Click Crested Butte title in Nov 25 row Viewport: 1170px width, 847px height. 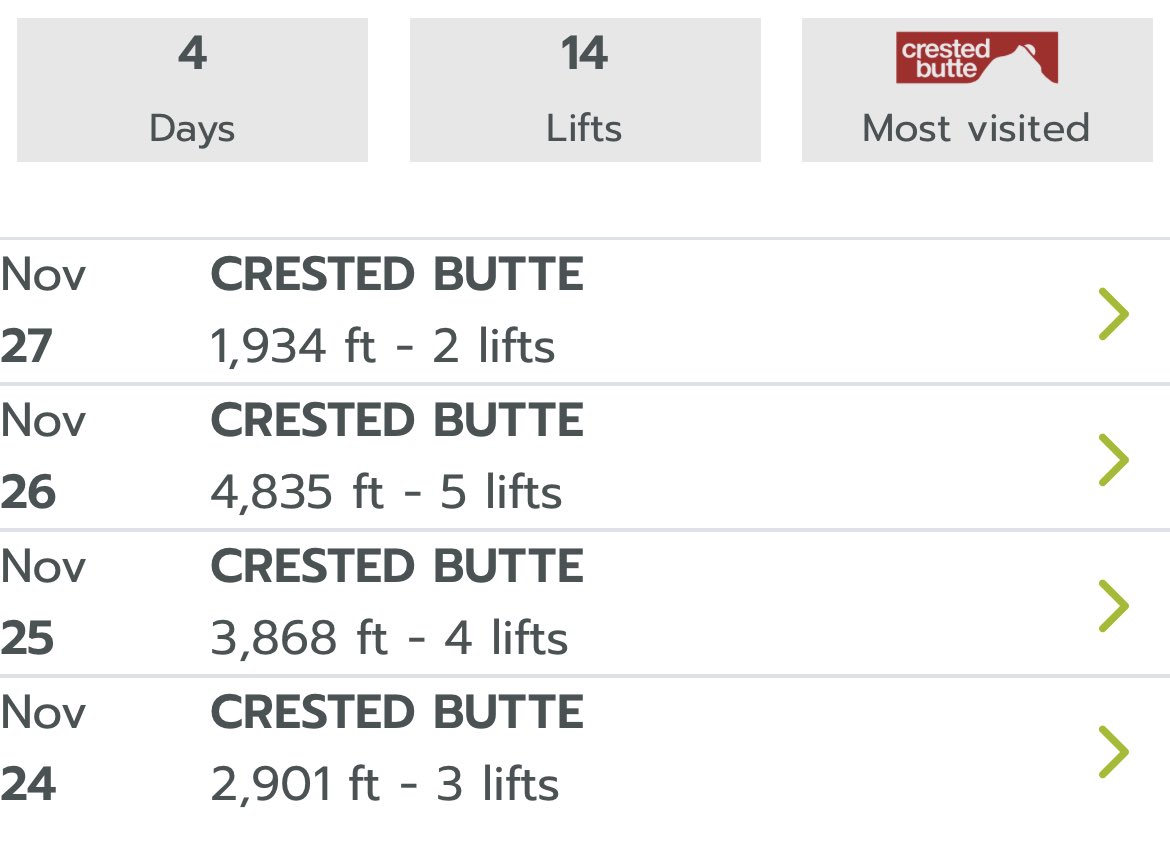397,566
